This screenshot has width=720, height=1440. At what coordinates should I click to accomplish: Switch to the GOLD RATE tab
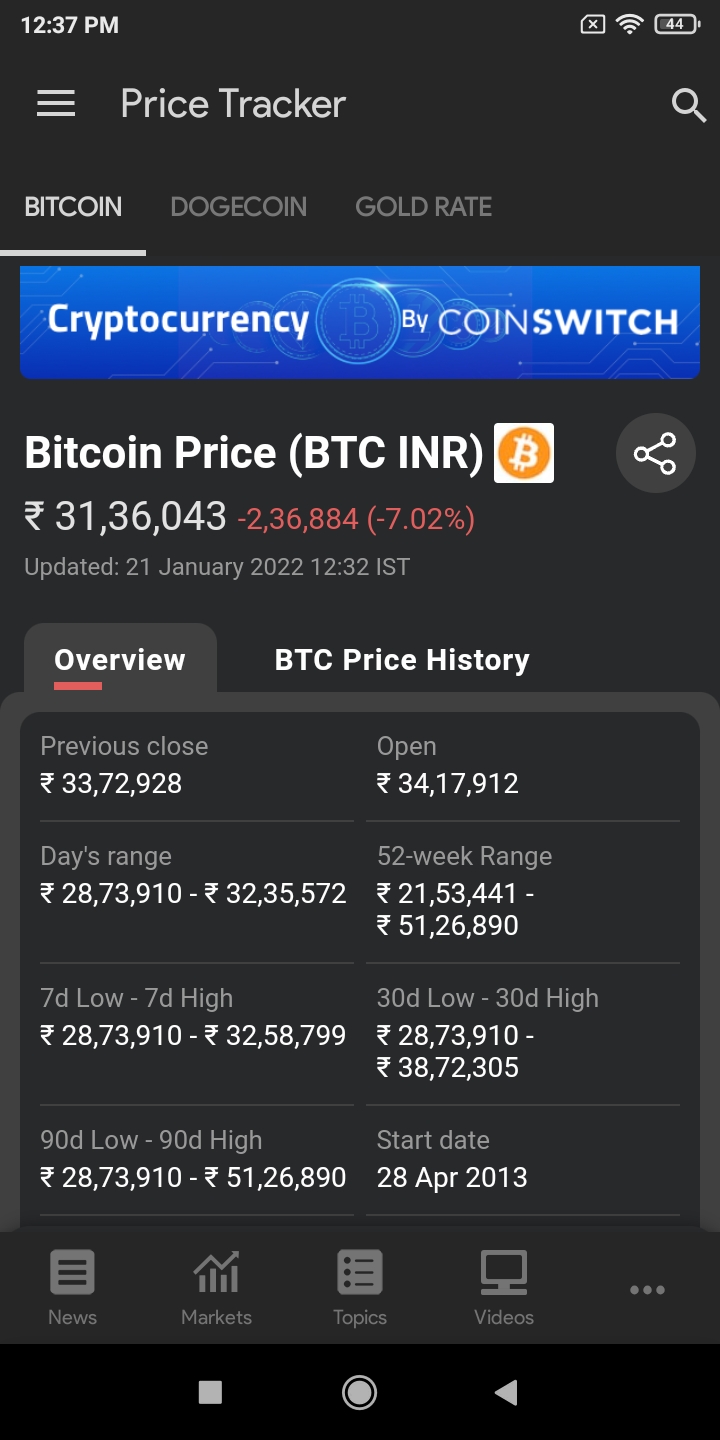(x=424, y=207)
